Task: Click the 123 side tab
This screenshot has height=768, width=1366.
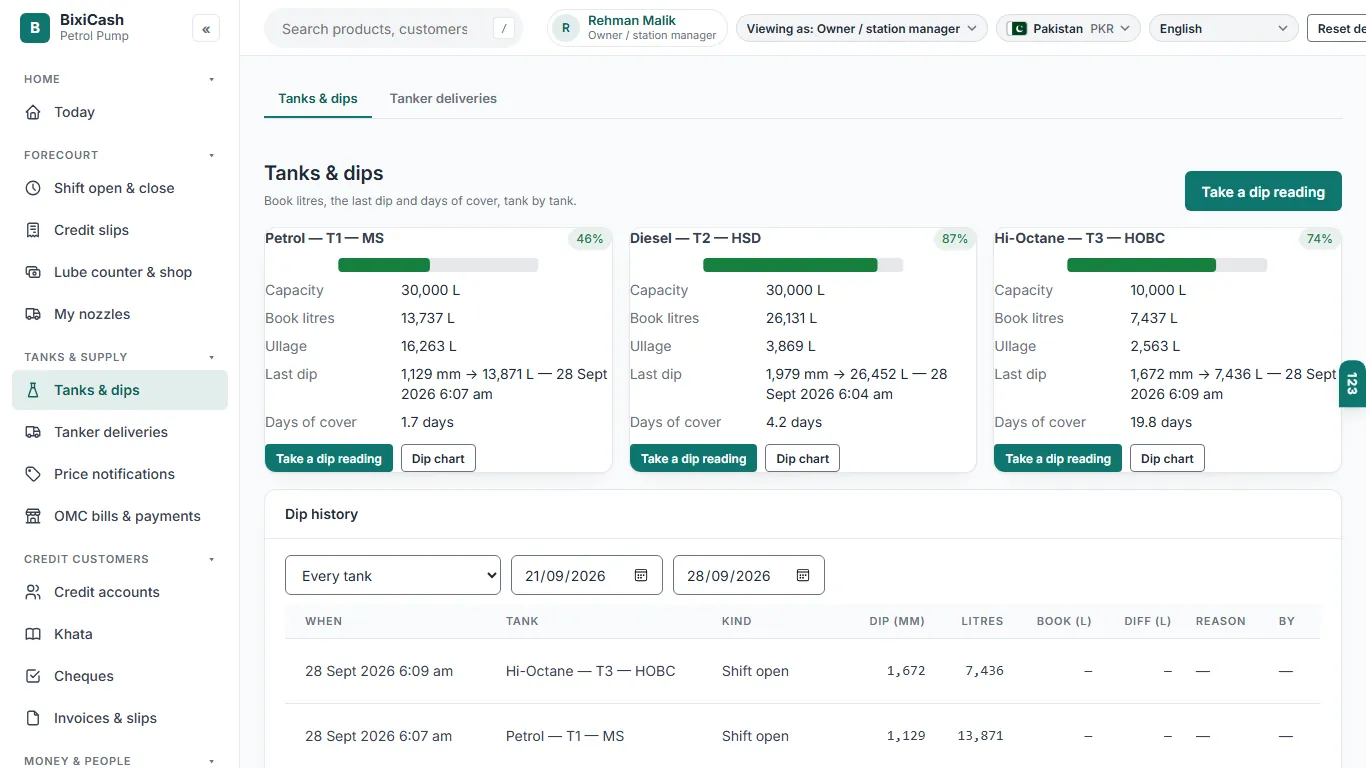Action: click(1352, 384)
